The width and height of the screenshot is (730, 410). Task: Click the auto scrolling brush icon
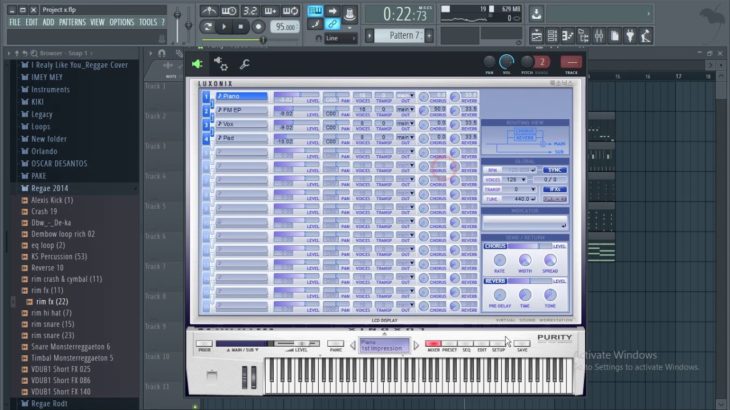pyautogui.click(x=315, y=24)
